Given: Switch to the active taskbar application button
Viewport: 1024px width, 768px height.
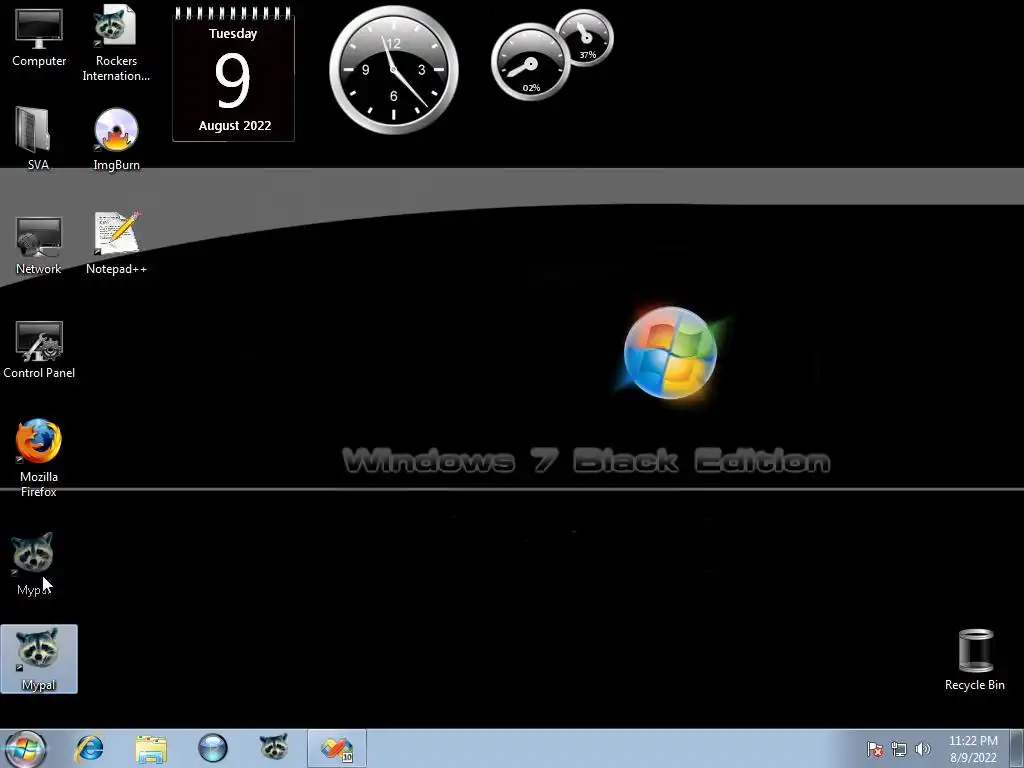Looking at the screenshot, I should pyautogui.click(x=336, y=748).
